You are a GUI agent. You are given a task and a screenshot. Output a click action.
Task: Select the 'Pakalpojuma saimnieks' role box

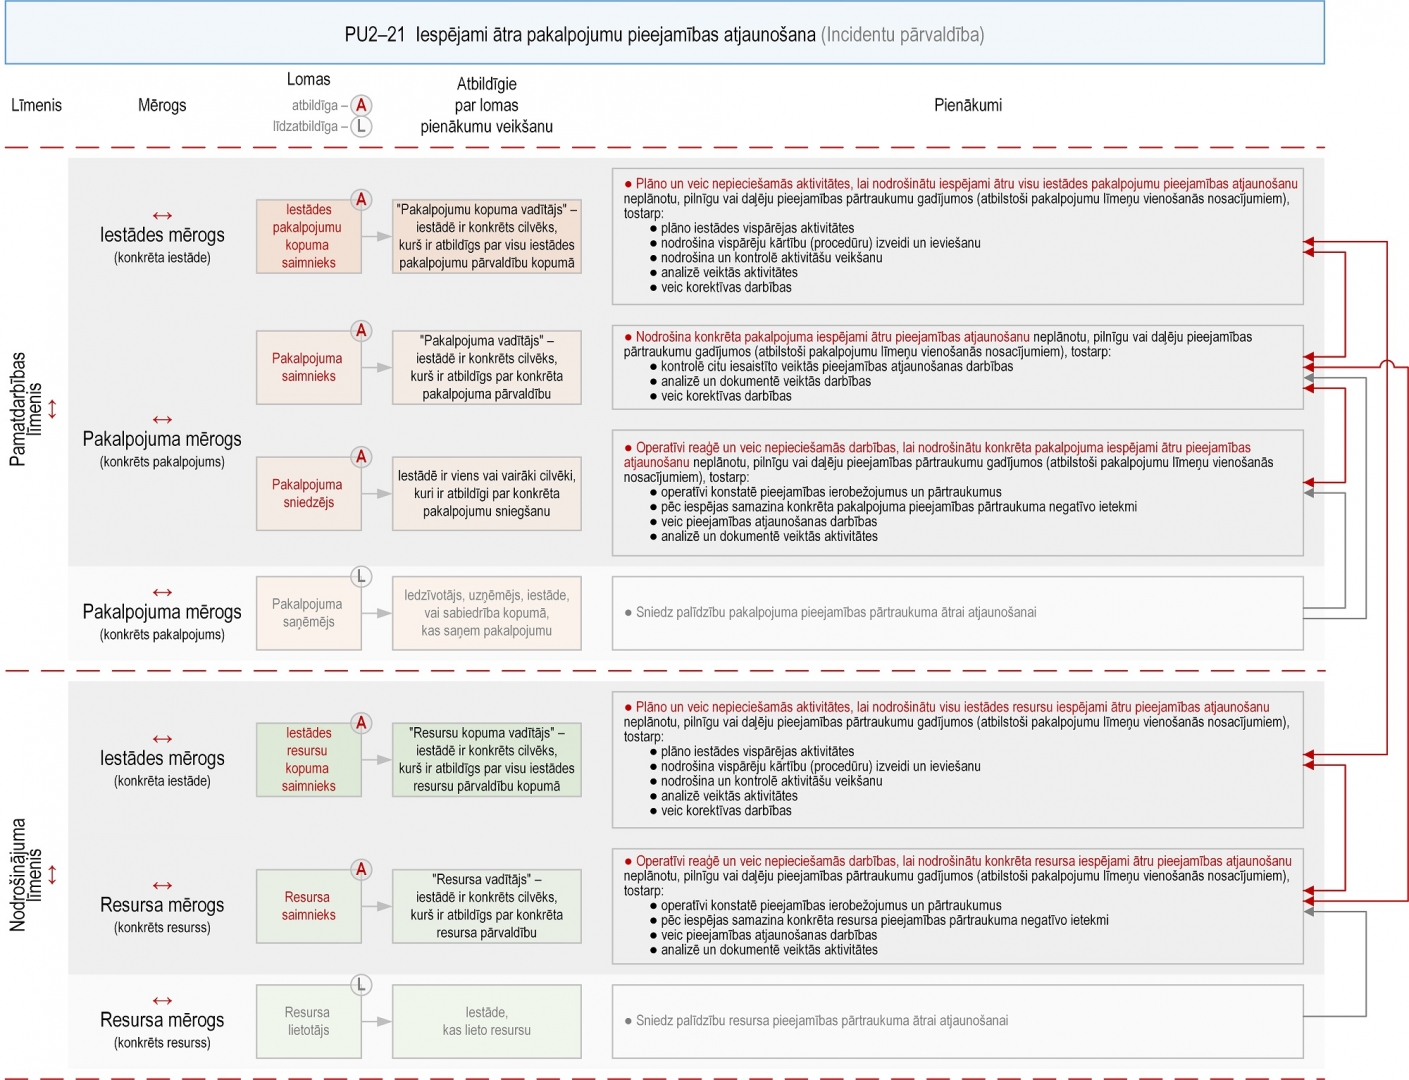[x=308, y=368]
